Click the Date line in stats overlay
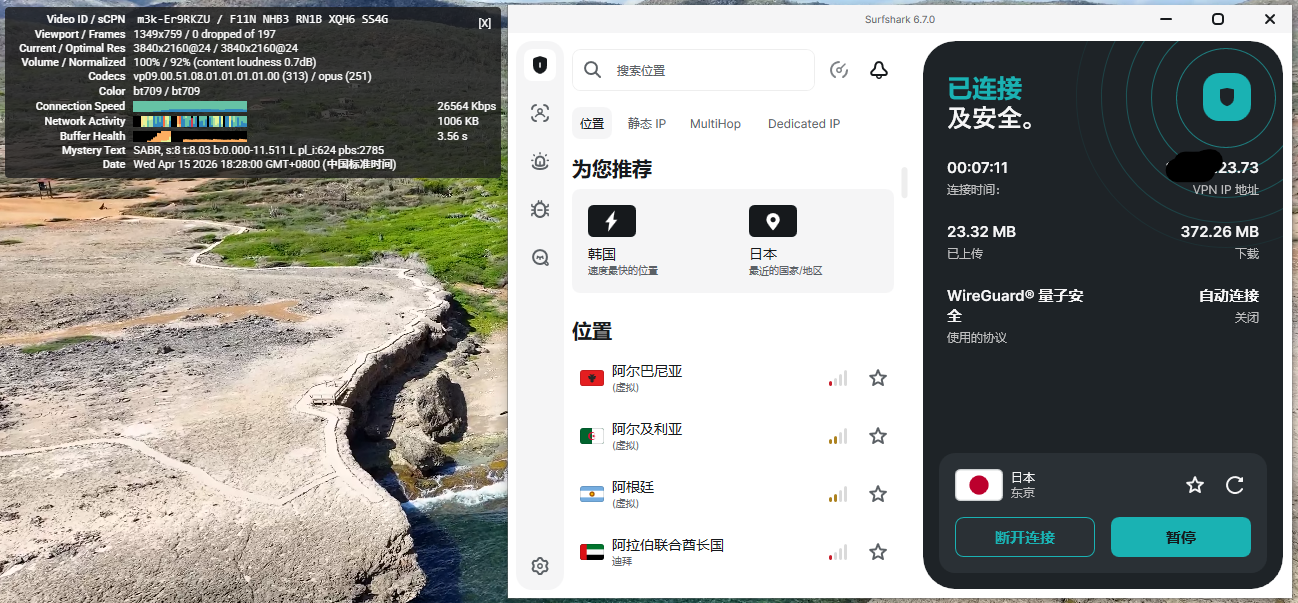 (249, 164)
